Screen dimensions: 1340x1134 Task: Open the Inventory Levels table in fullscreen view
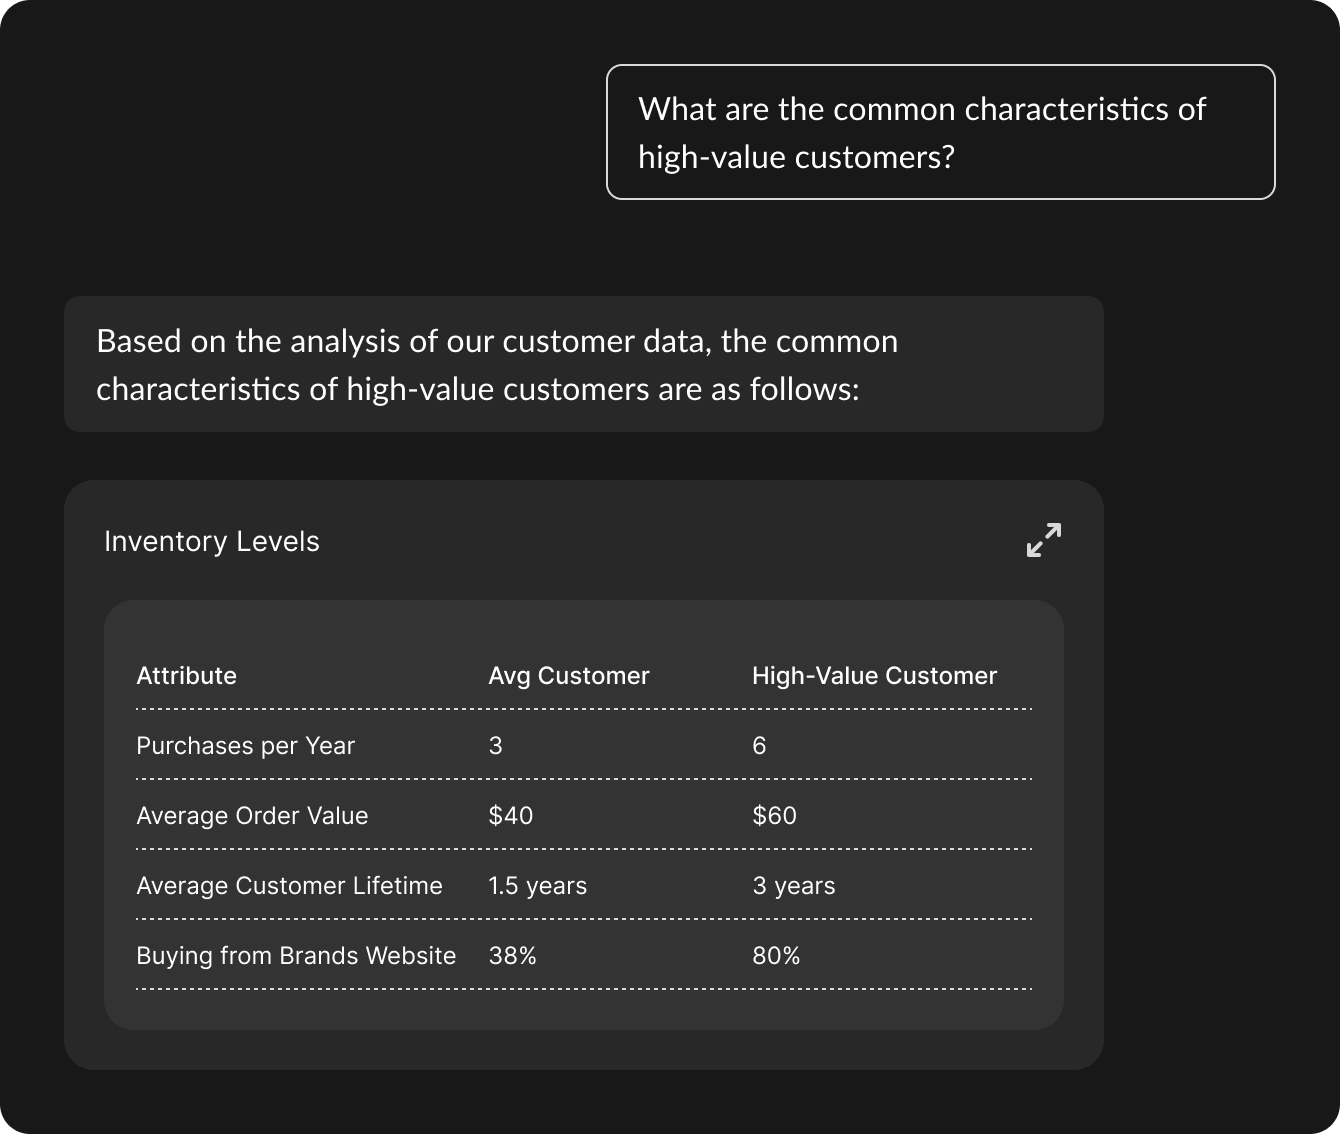point(1044,540)
